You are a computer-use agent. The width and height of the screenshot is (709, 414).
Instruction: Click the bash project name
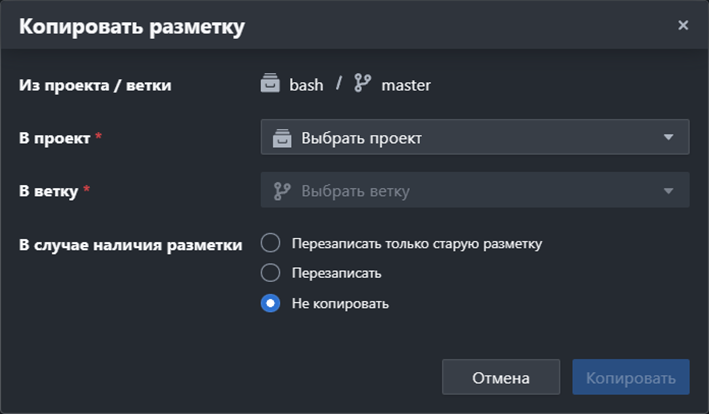[306, 85]
